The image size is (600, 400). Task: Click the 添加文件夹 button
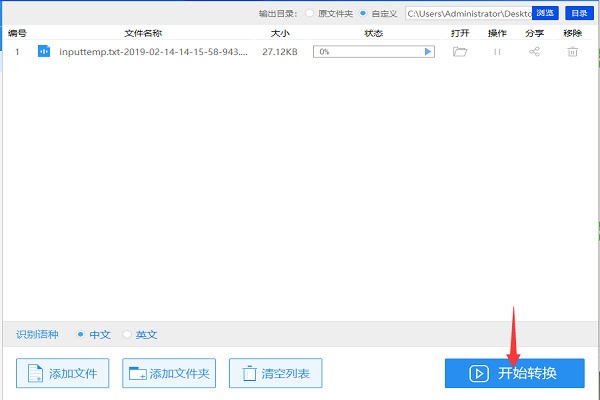pyautogui.click(x=169, y=373)
